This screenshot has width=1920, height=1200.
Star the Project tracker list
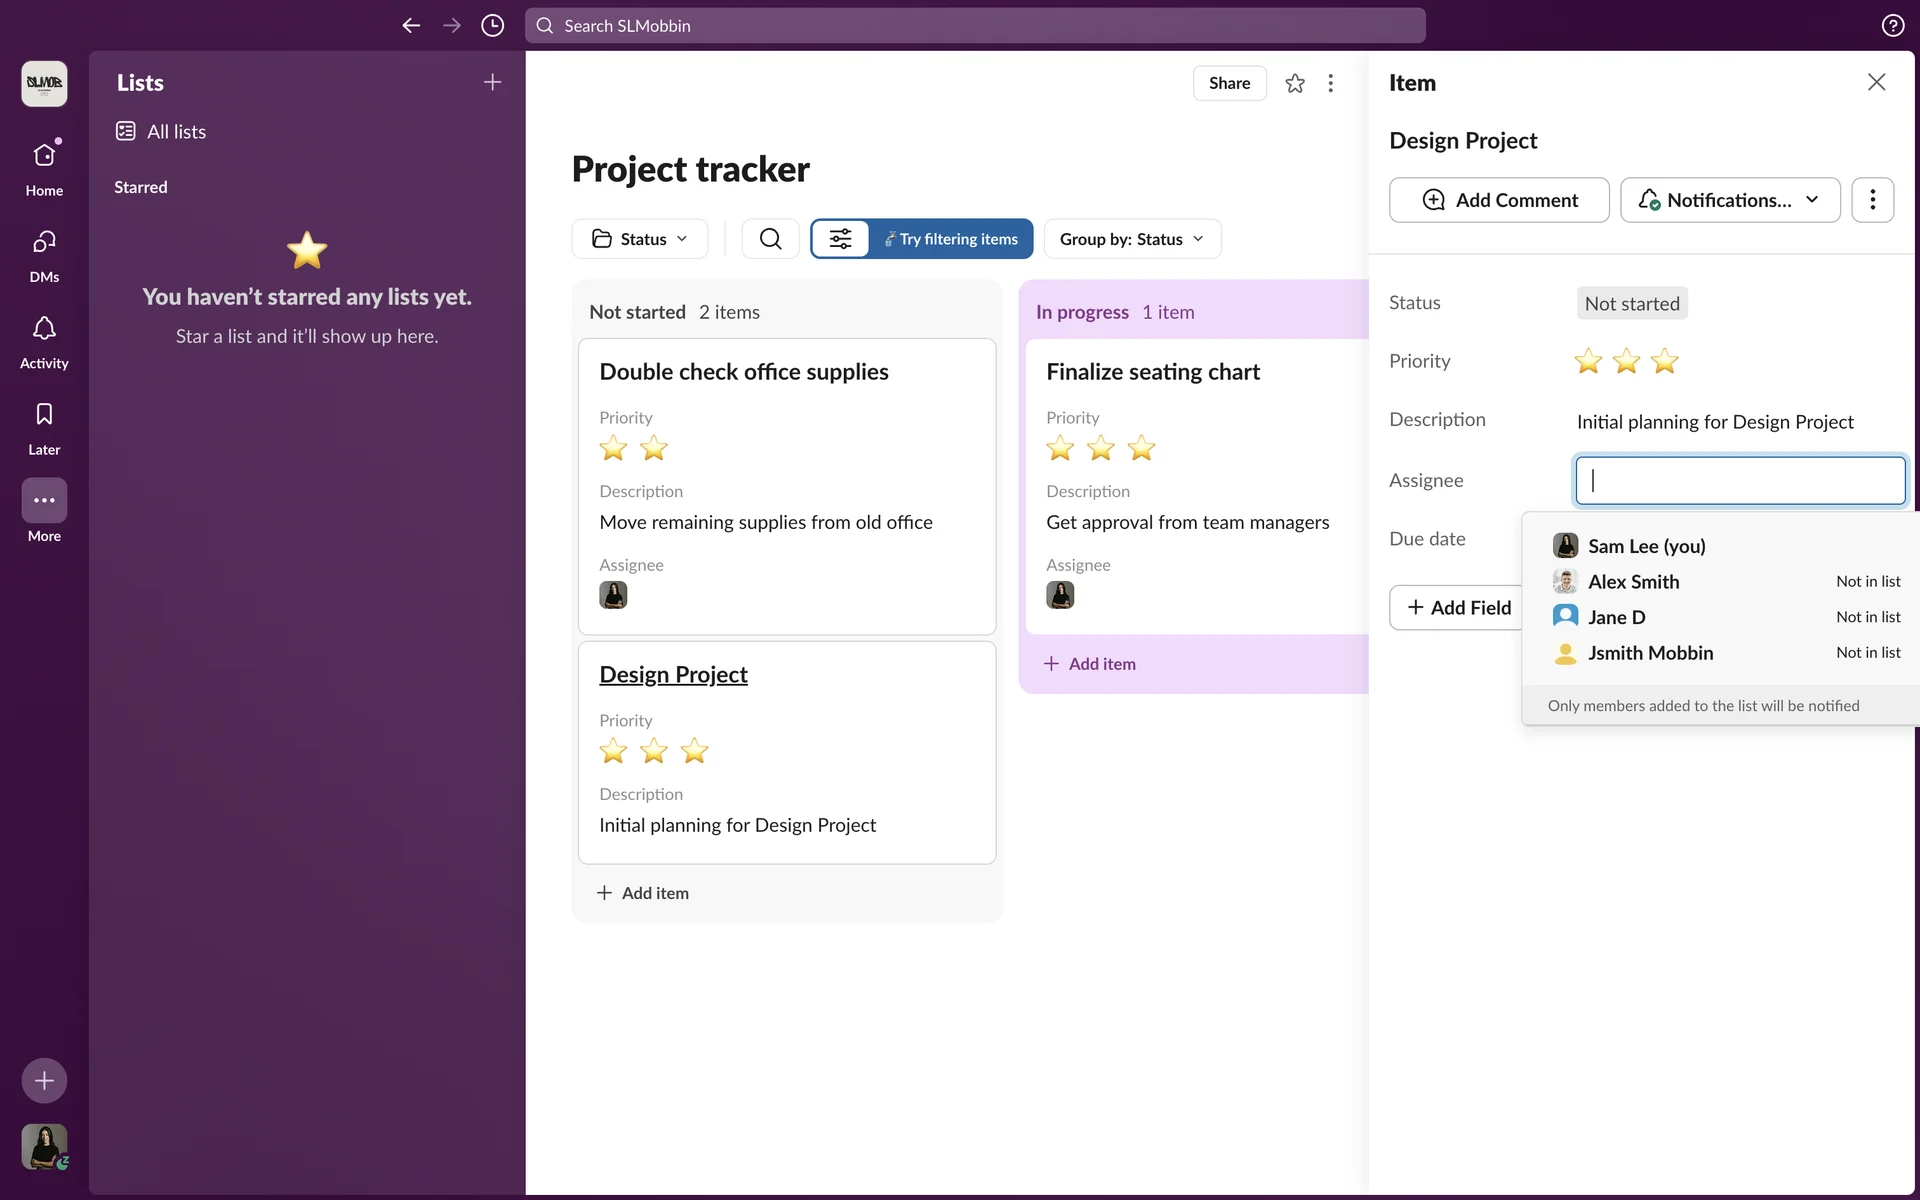coord(1295,83)
